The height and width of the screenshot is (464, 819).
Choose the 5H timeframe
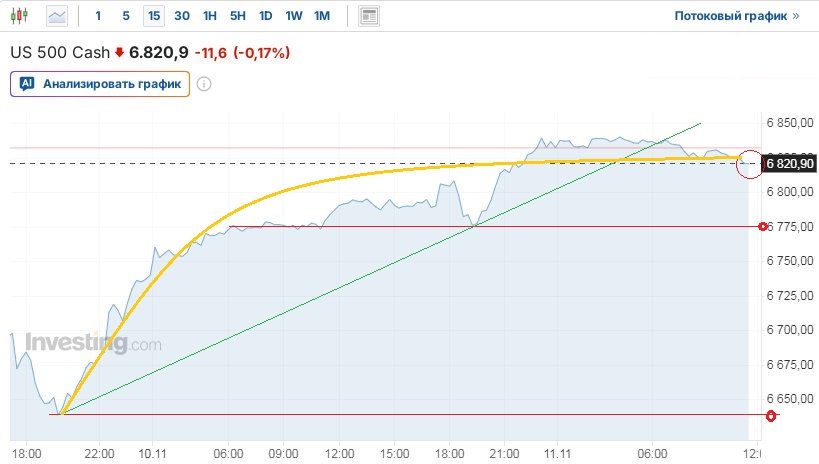point(237,16)
